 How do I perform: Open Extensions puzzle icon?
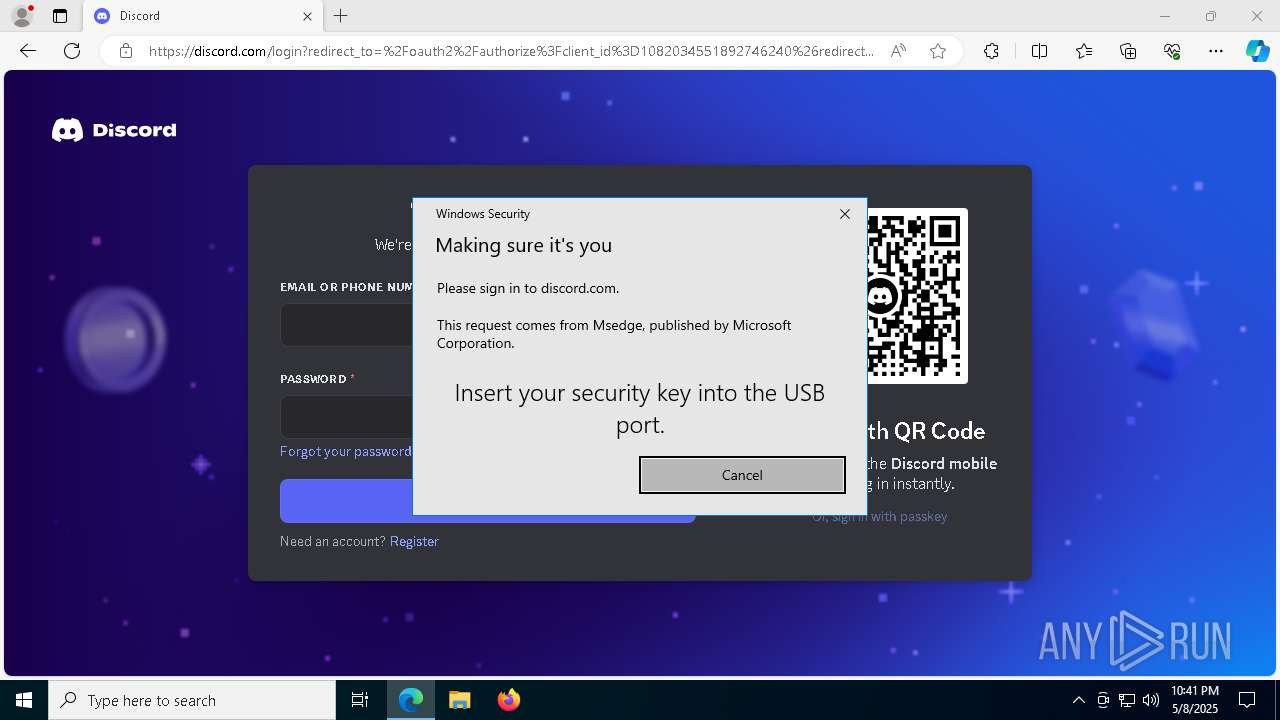tap(991, 51)
